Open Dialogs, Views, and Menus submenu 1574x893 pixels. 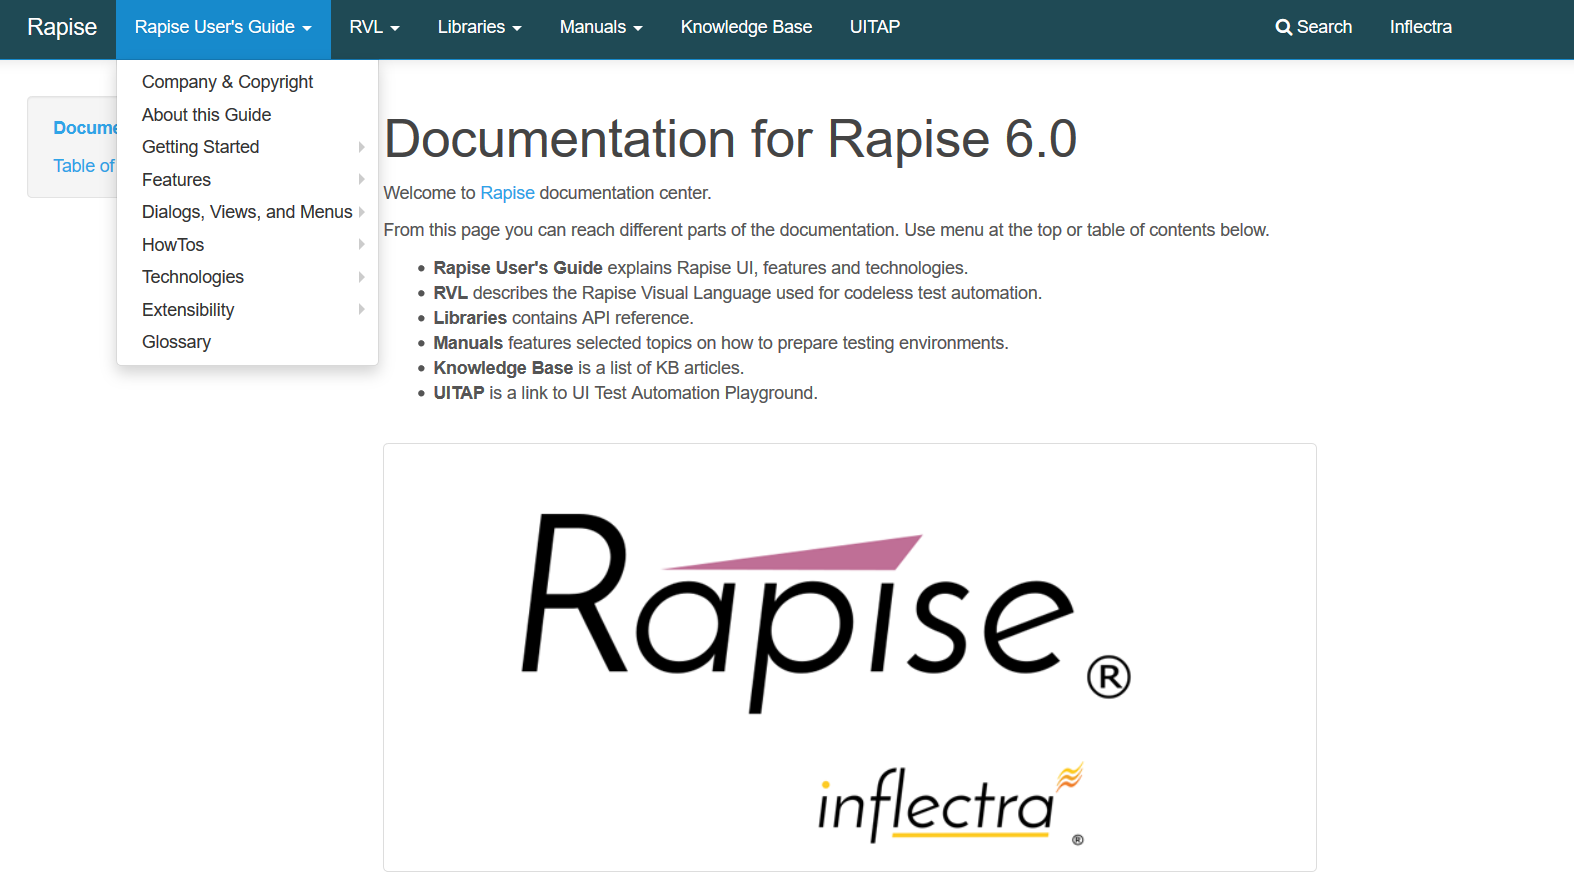point(247,212)
